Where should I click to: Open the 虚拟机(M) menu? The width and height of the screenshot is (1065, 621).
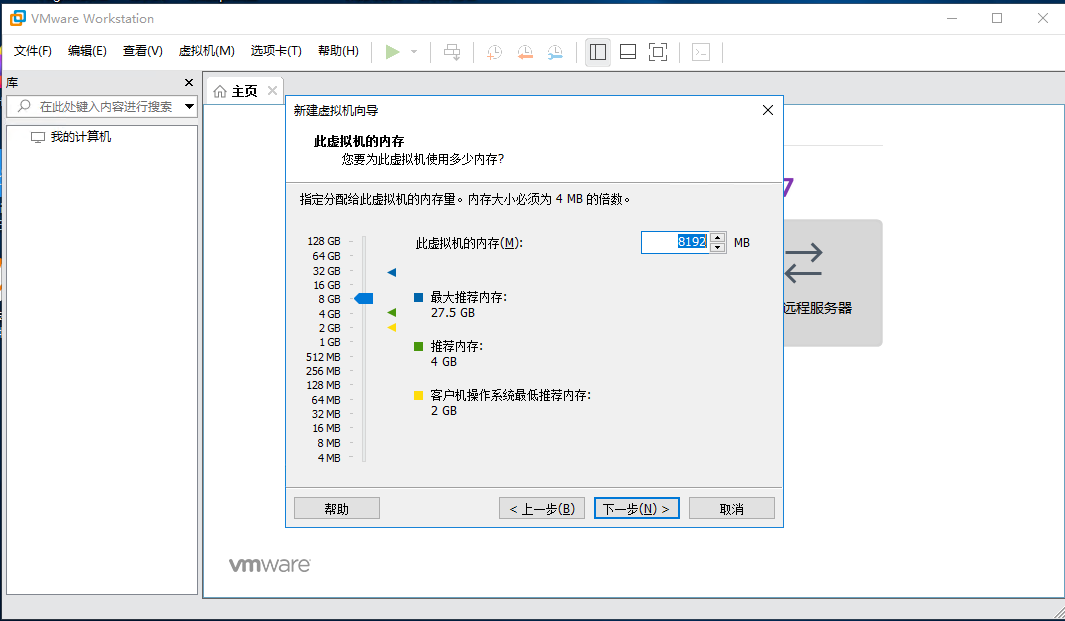pos(206,51)
